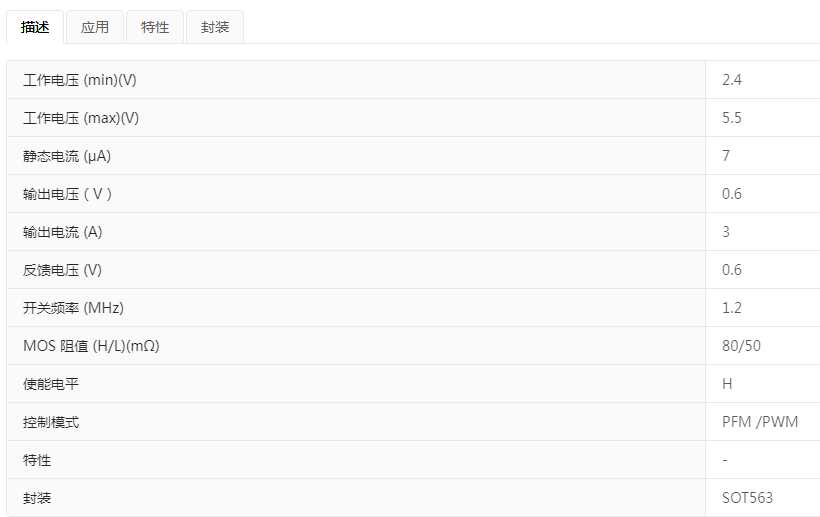Select the 开关频率 (MHz) label cell
Image resolution: width=820 pixels, height=517 pixels.
click(x=74, y=308)
